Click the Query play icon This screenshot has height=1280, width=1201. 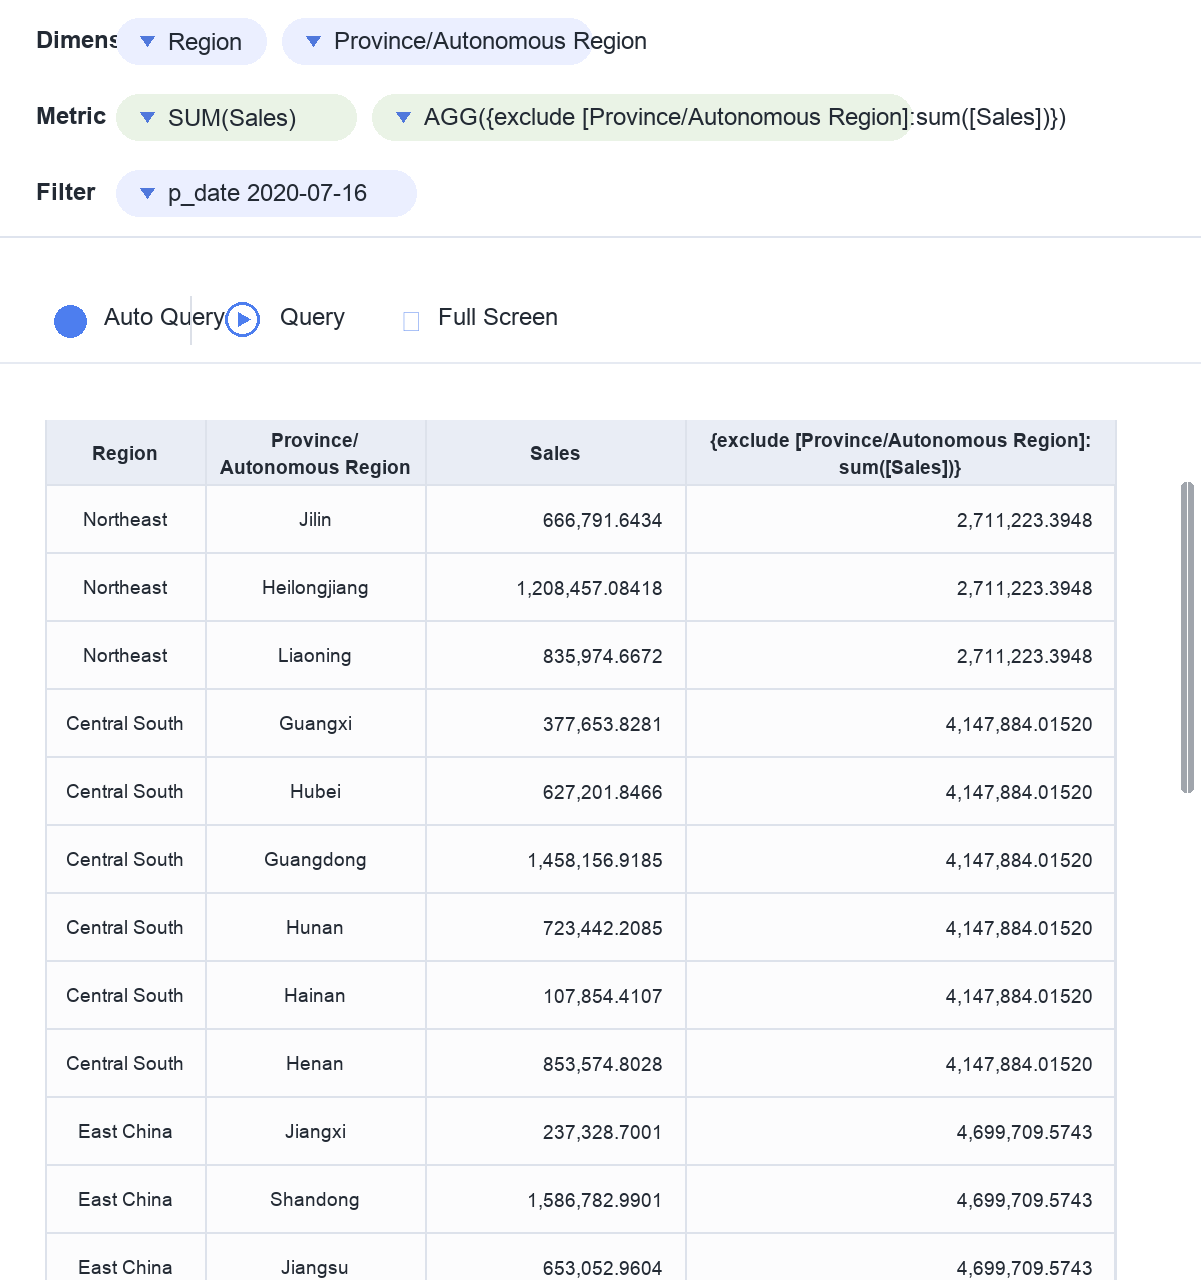(x=243, y=319)
